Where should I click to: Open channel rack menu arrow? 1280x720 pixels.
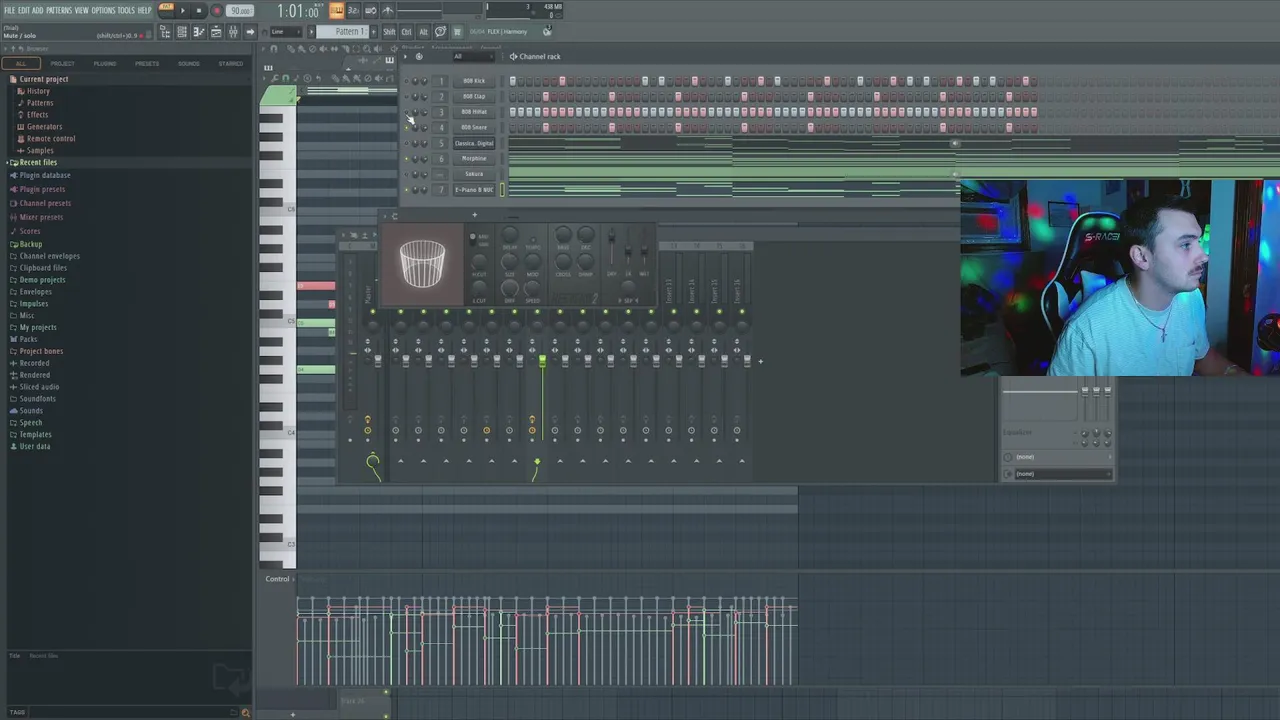pyautogui.click(x=405, y=56)
